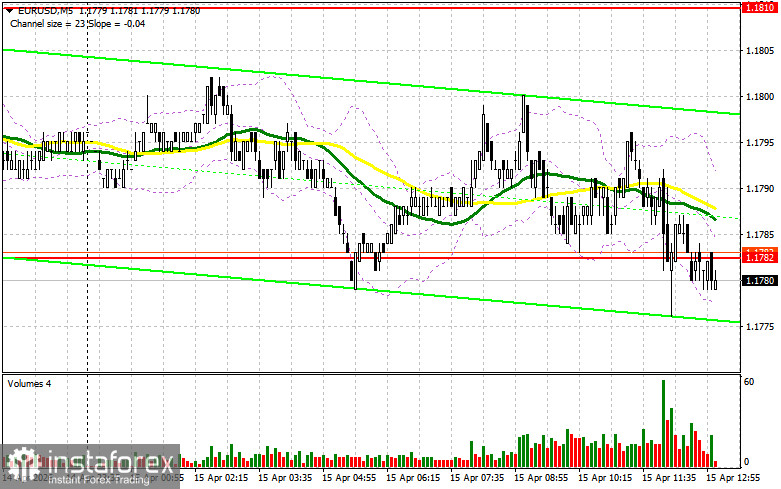Click the tallest green volume bar

(x=663, y=424)
